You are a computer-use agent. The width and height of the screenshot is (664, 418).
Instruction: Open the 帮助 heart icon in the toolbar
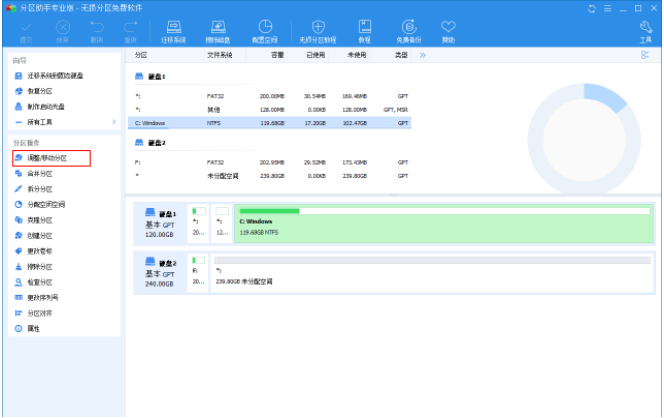coord(448,30)
